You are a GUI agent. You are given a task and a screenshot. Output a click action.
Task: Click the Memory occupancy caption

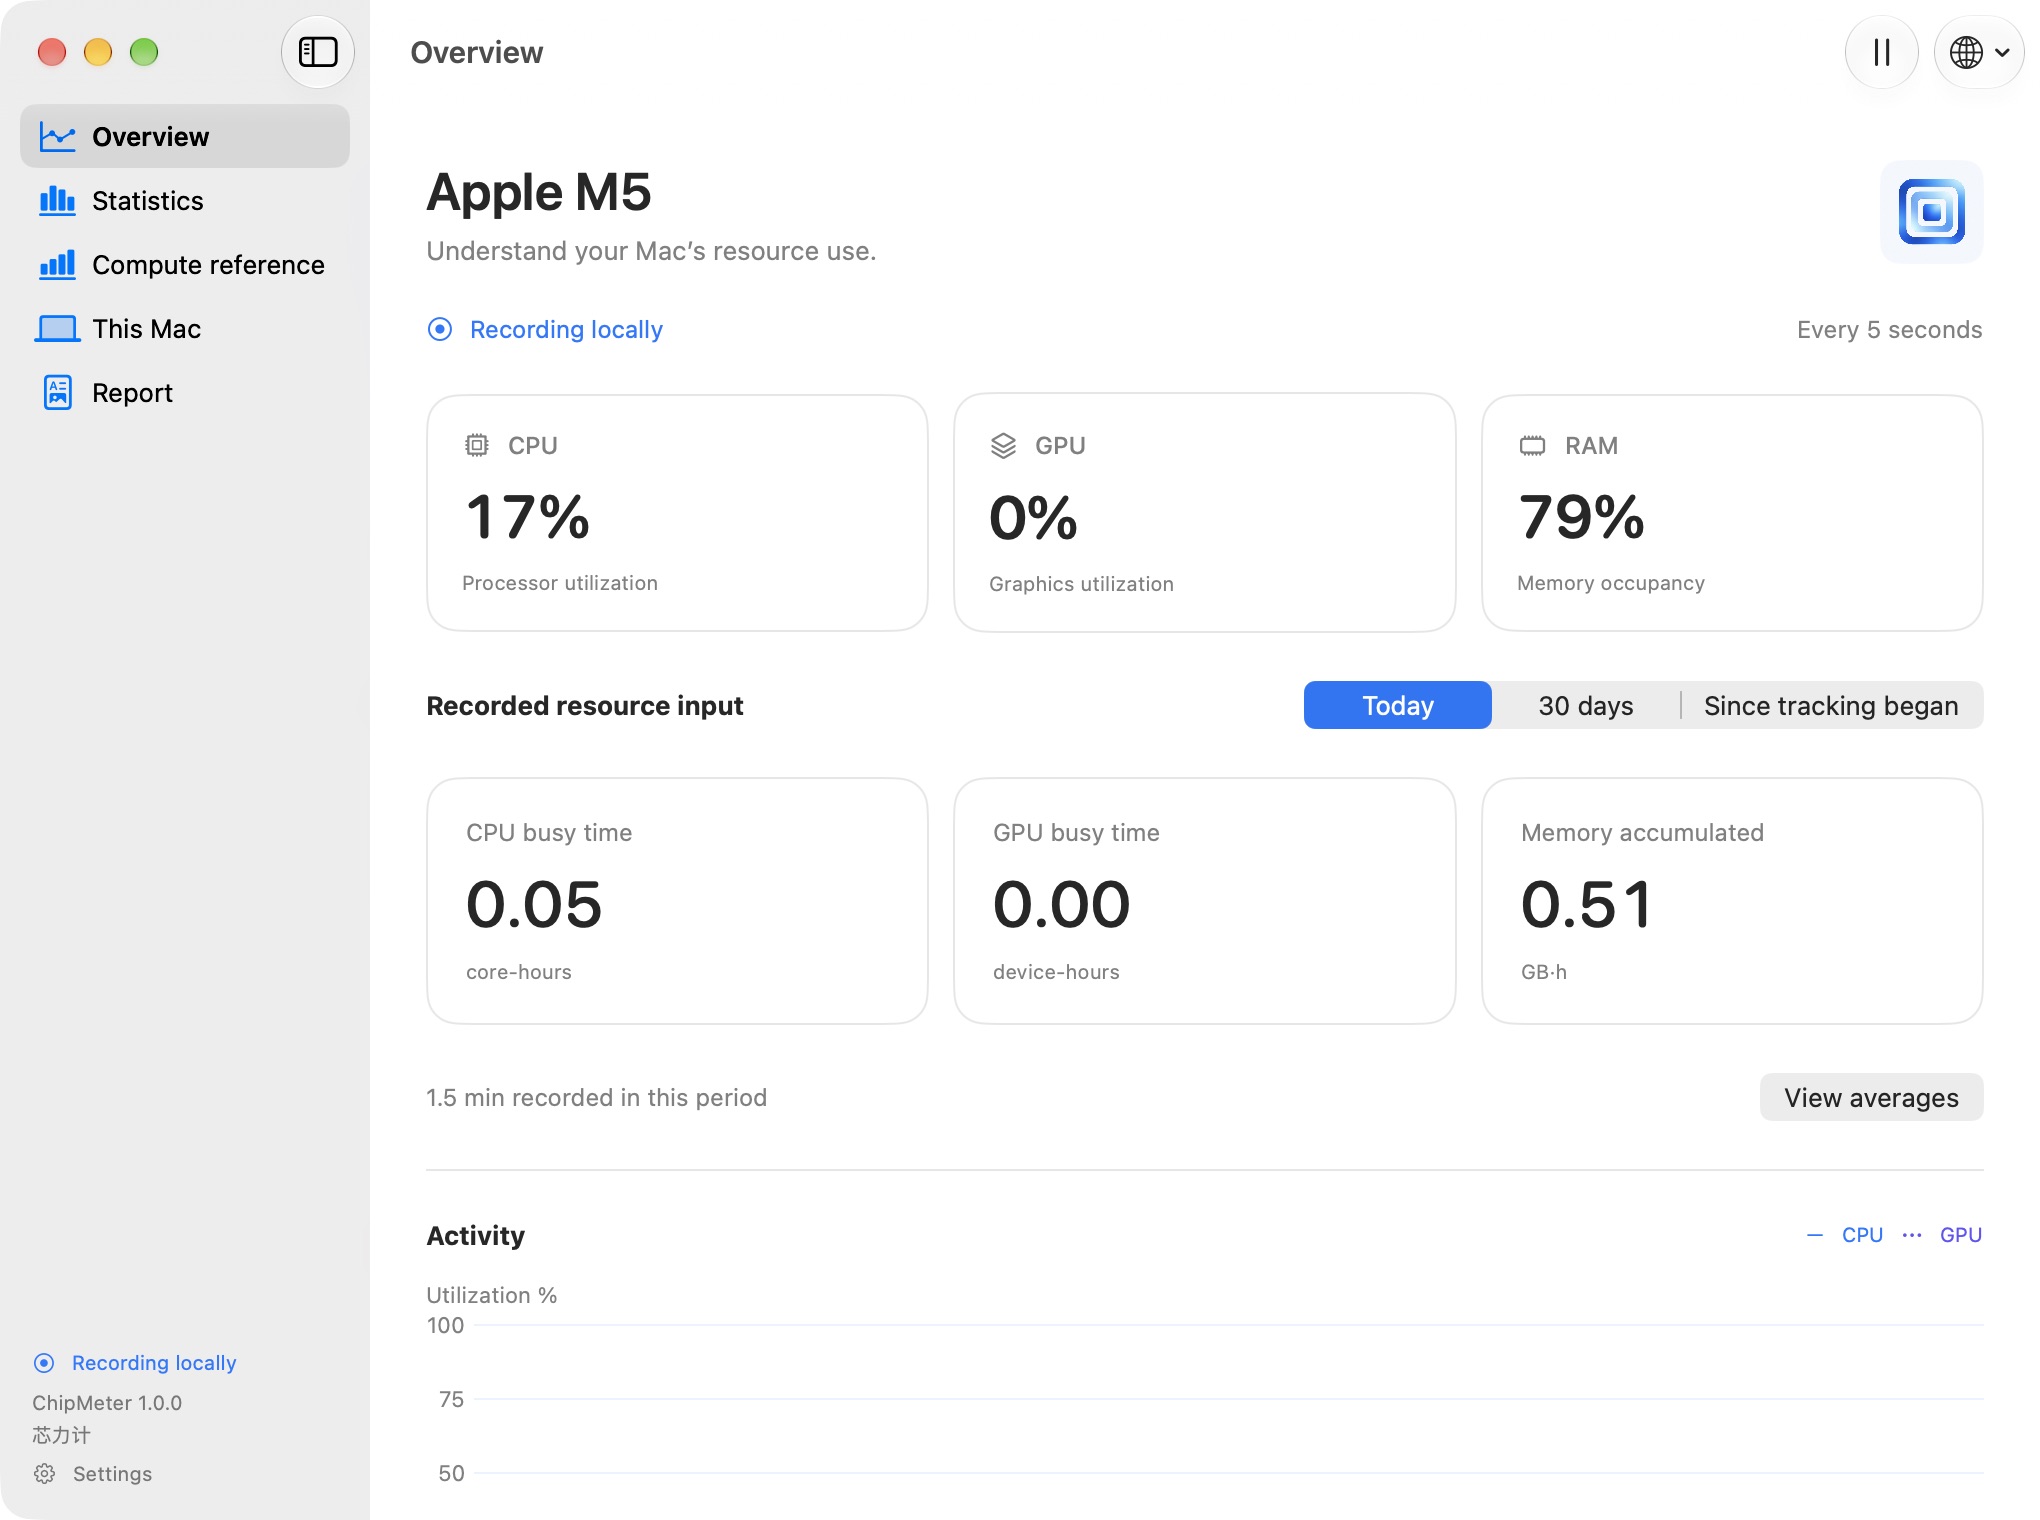tap(1611, 583)
